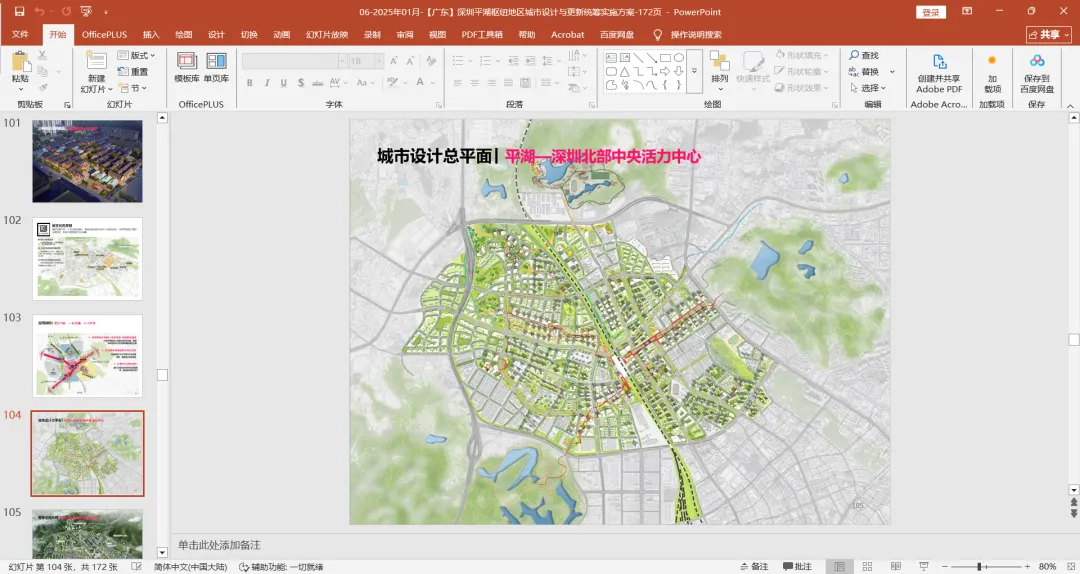Toggle justify text alignment

point(508,83)
